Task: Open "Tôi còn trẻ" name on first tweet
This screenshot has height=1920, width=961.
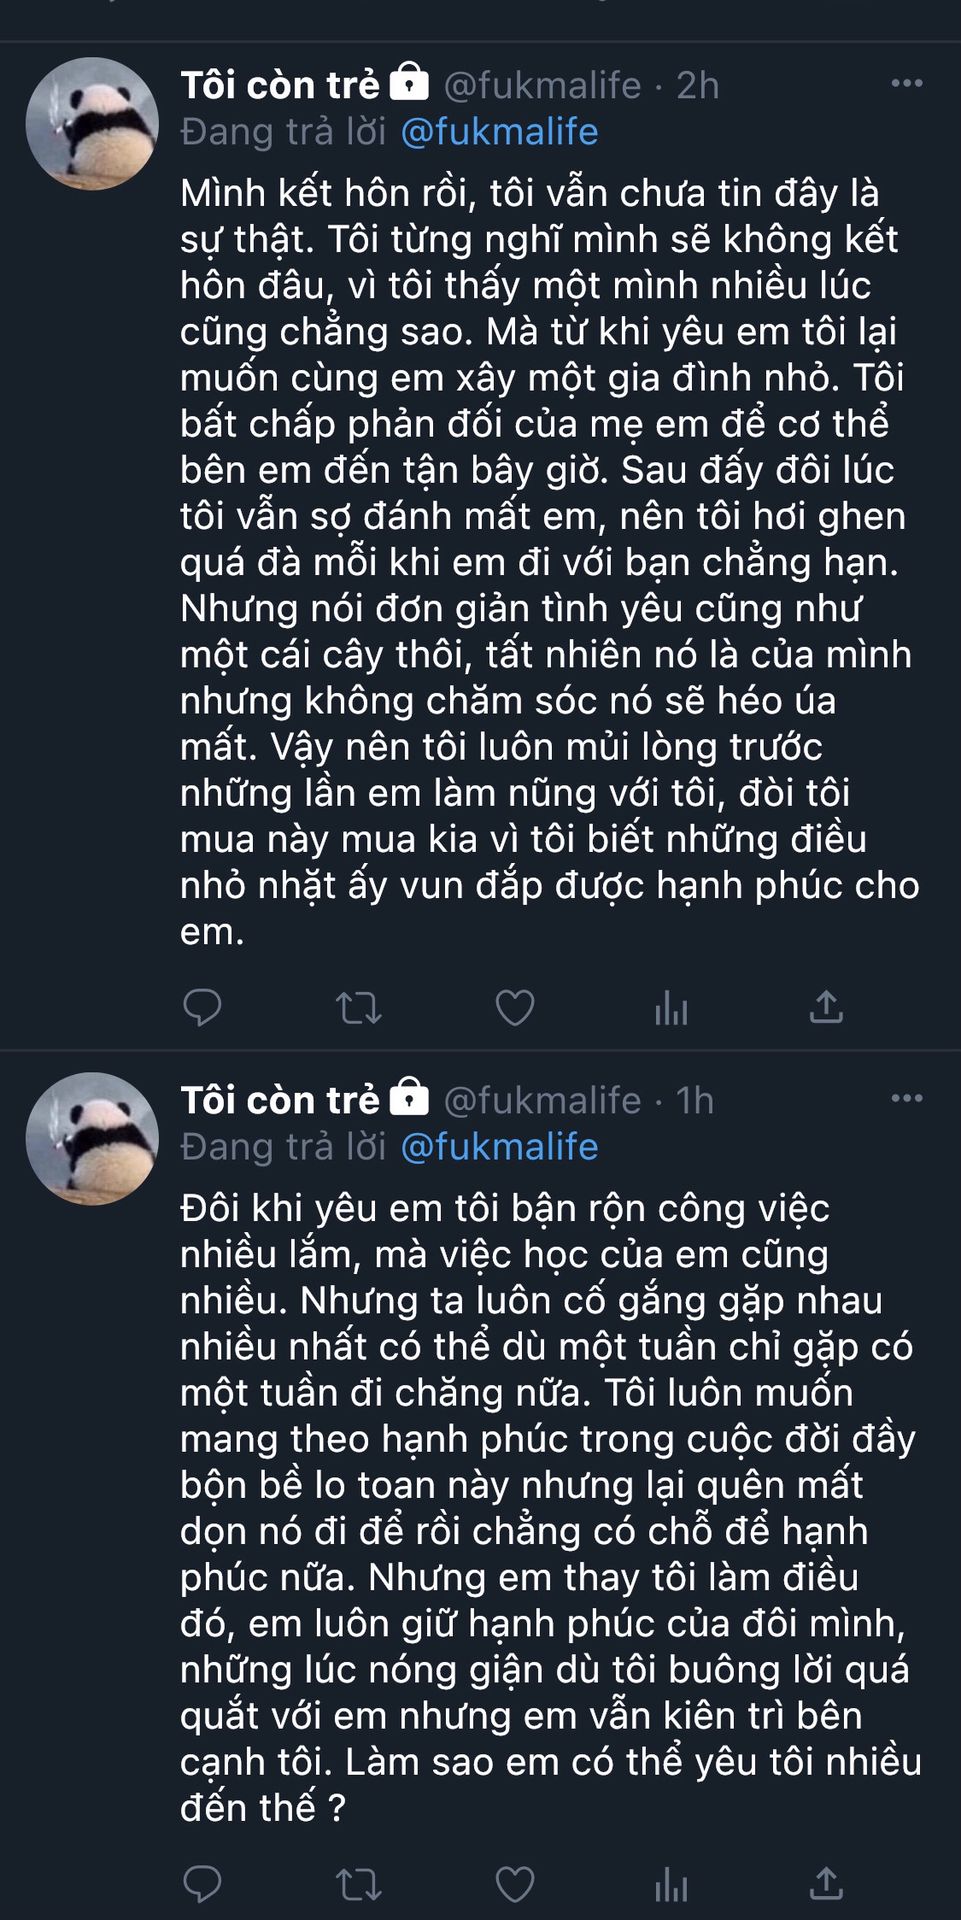Action: click(x=280, y=85)
